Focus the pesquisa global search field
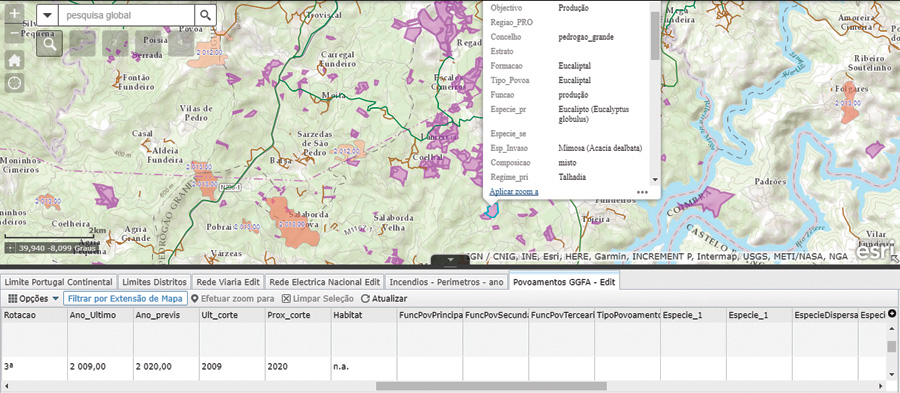 click(126, 15)
